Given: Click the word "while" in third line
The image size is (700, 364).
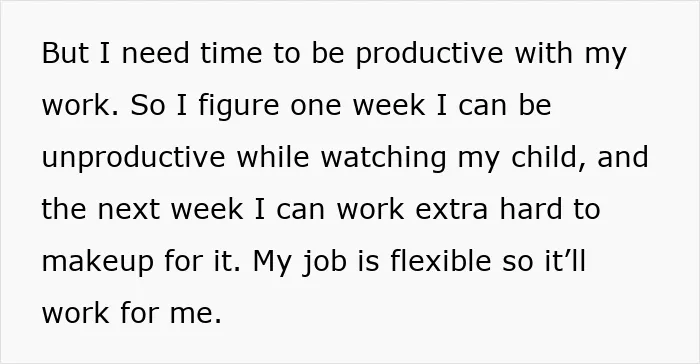Looking at the screenshot, I should [273, 157].
